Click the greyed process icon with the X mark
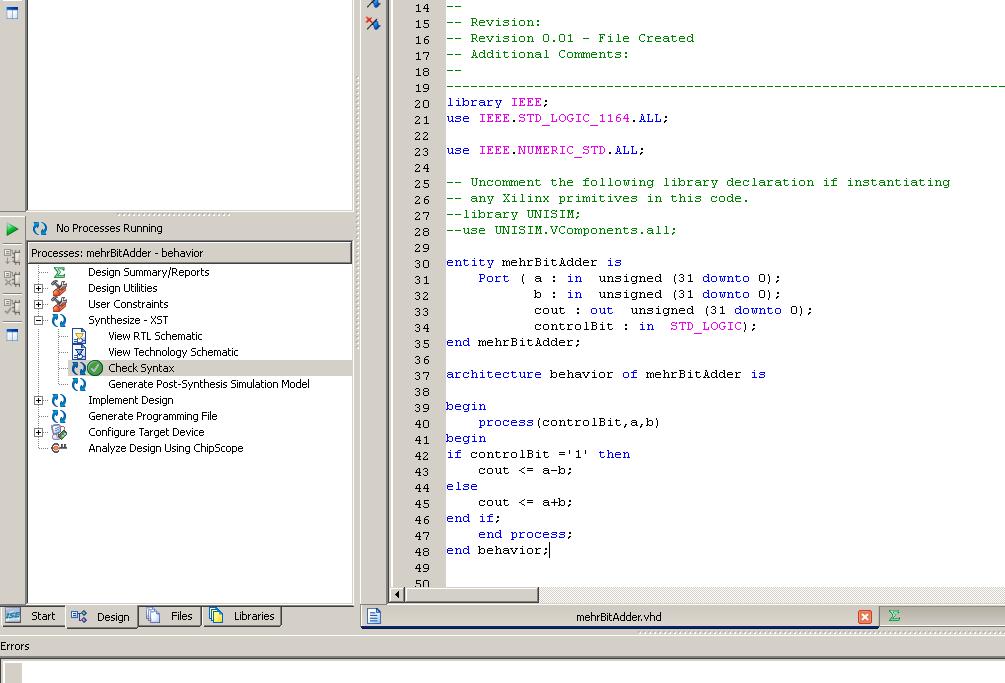The height and width of the screenshot is (683, 1005). tap(12, 279)
